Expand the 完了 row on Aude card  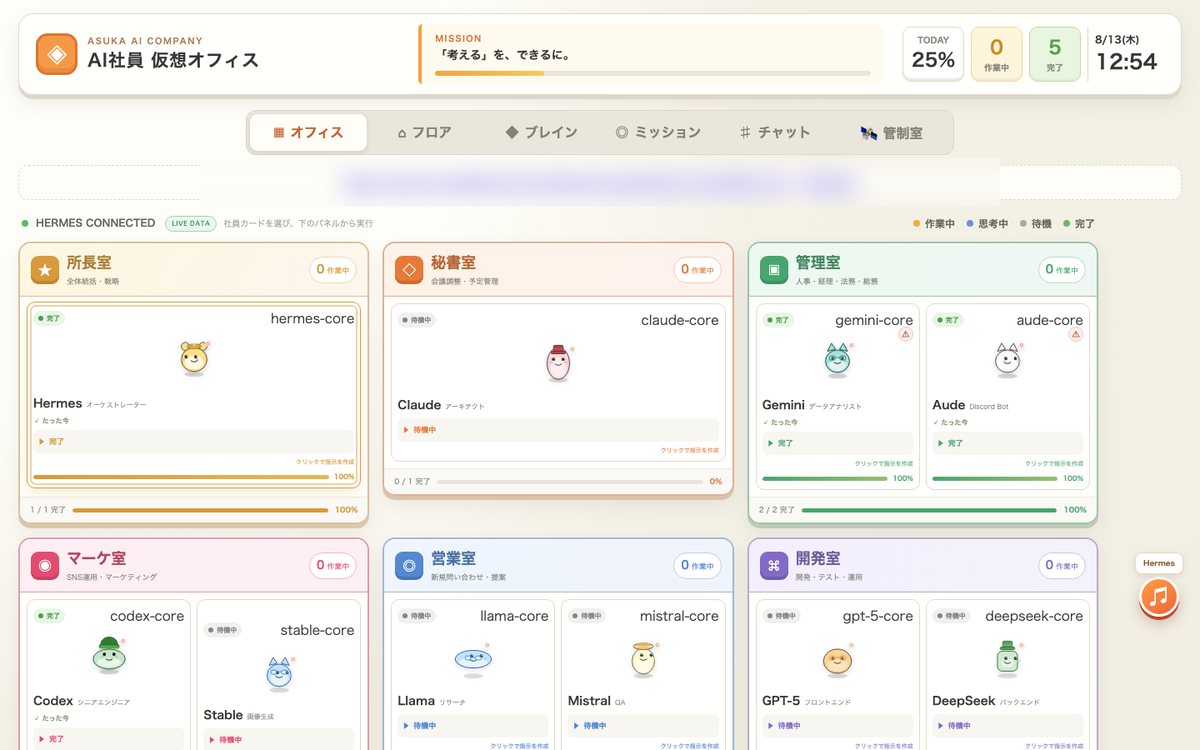pyautogui.click(x=1007, y=443)
